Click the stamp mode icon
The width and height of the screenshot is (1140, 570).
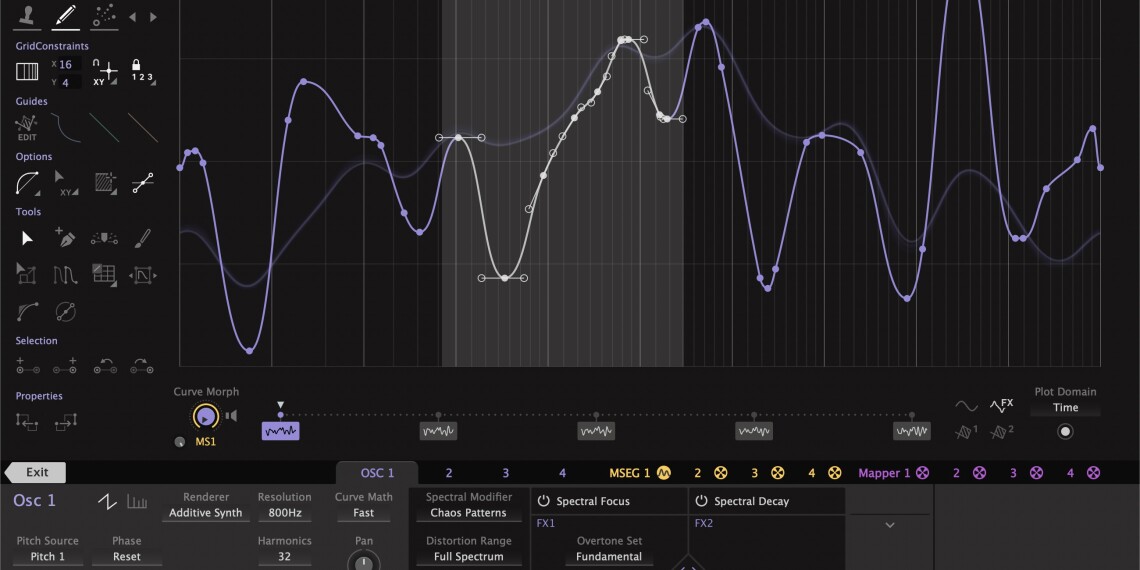point(27,15)
